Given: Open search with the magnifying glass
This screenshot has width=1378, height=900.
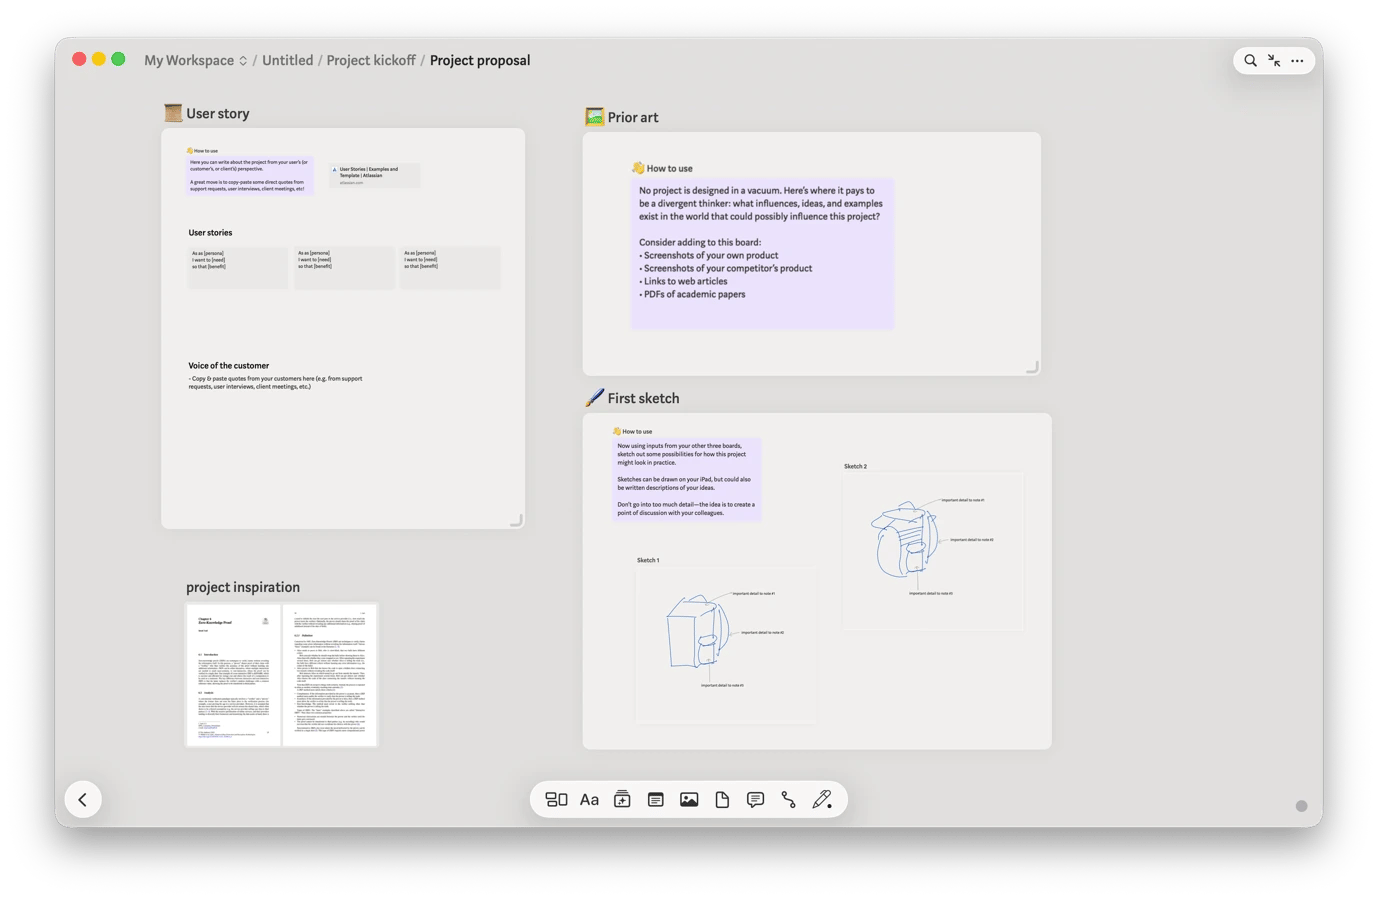Looking at the screenshot, I should [1250, 61].
